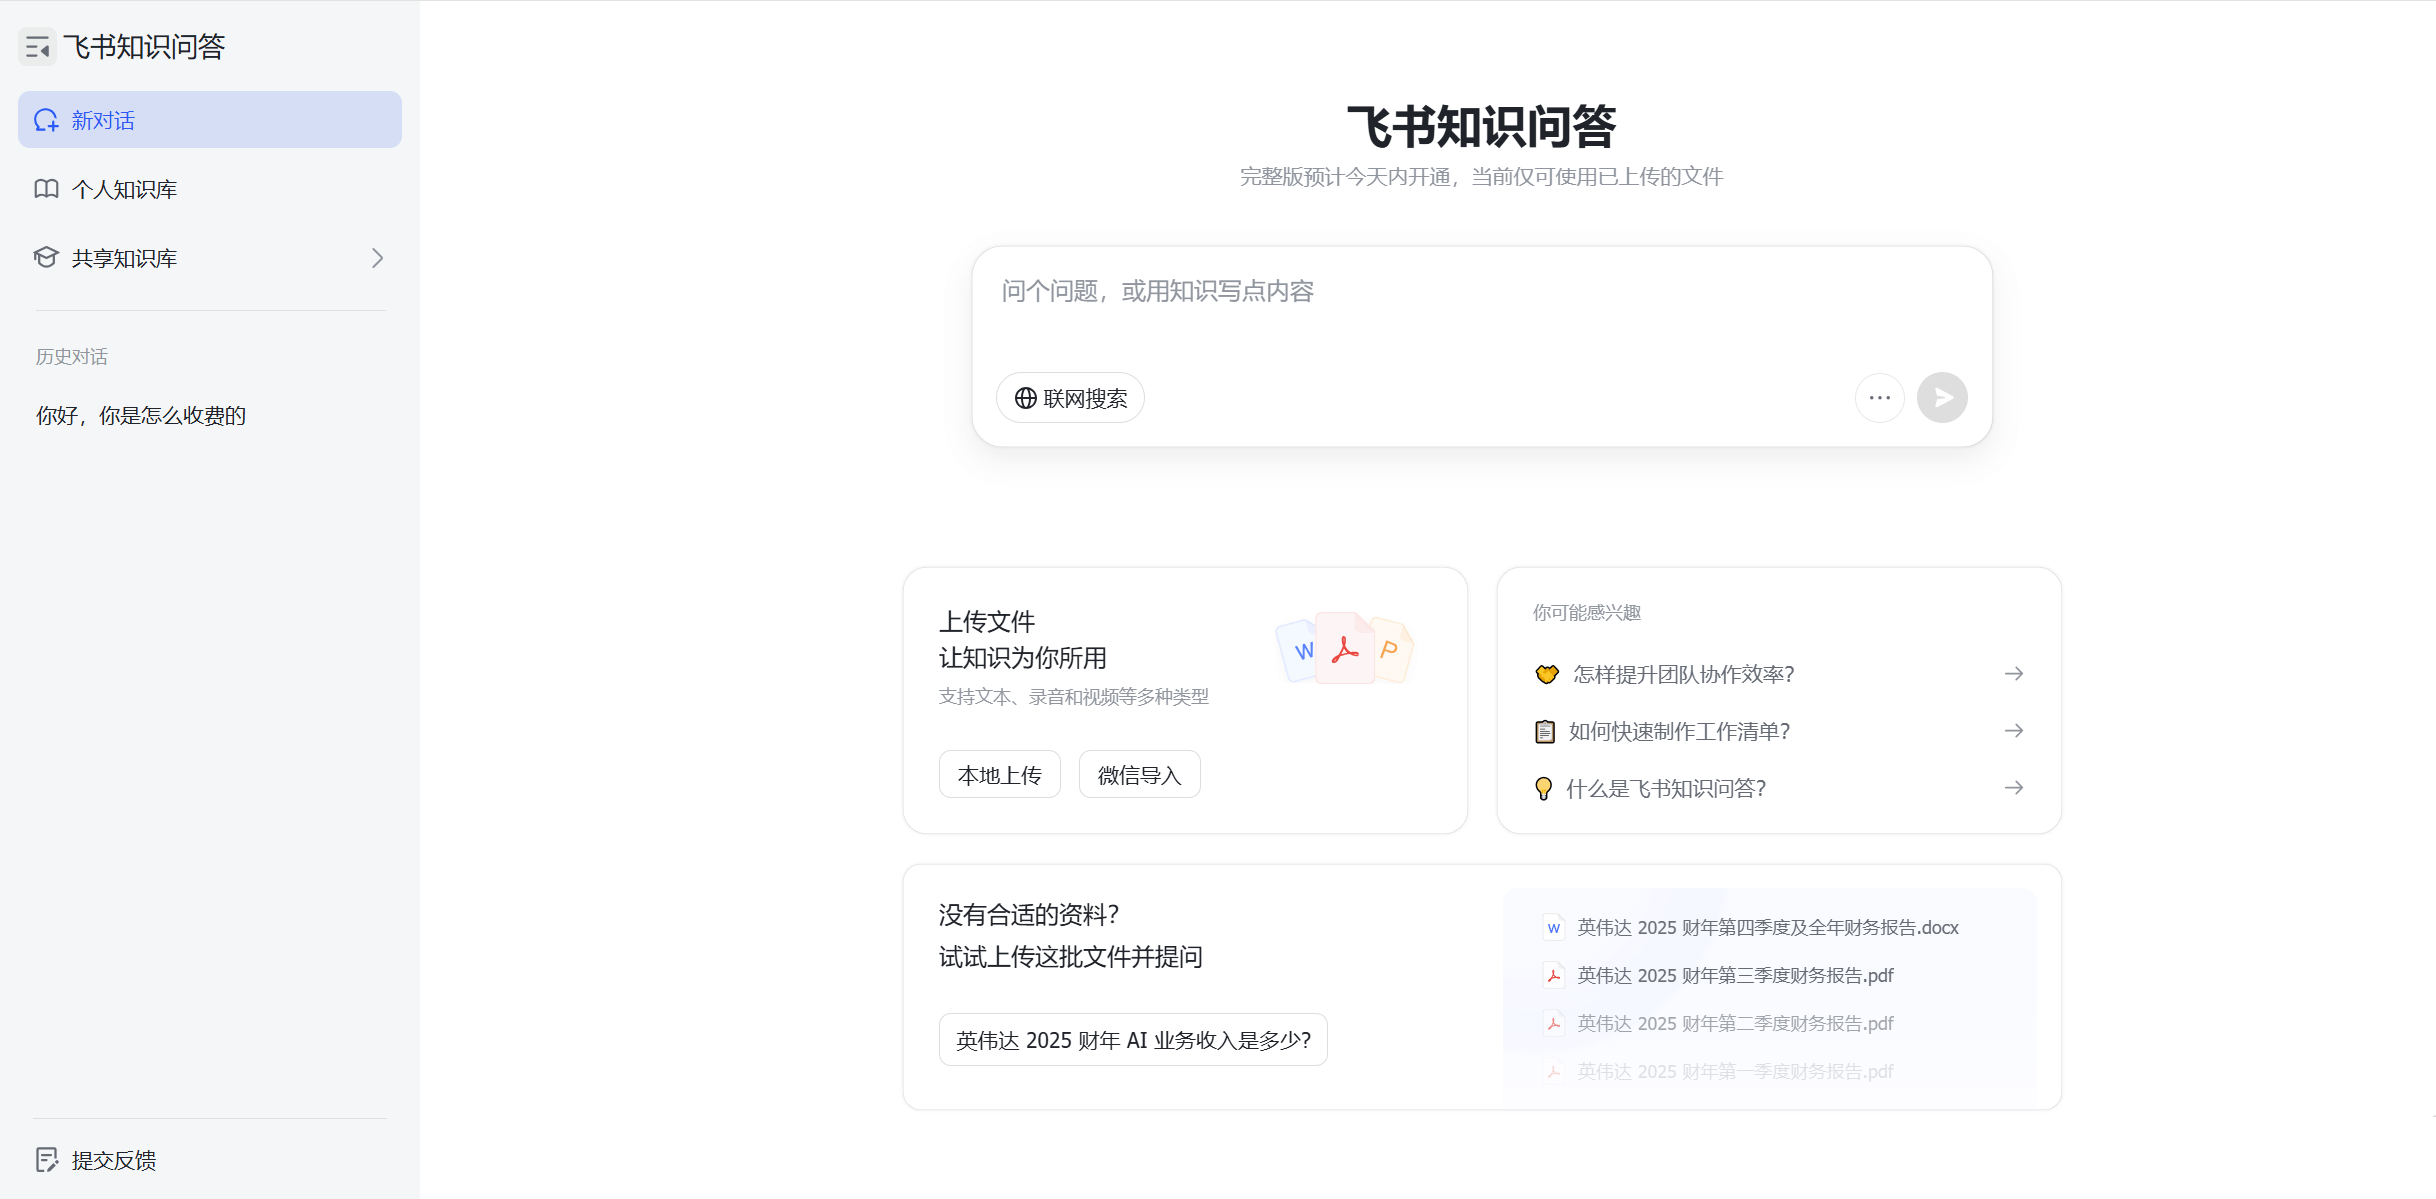Click the PDF icon of 第三季度财务报告
The height and width of the screenshot is (1199, 2436).
(x=1555, y=975)
